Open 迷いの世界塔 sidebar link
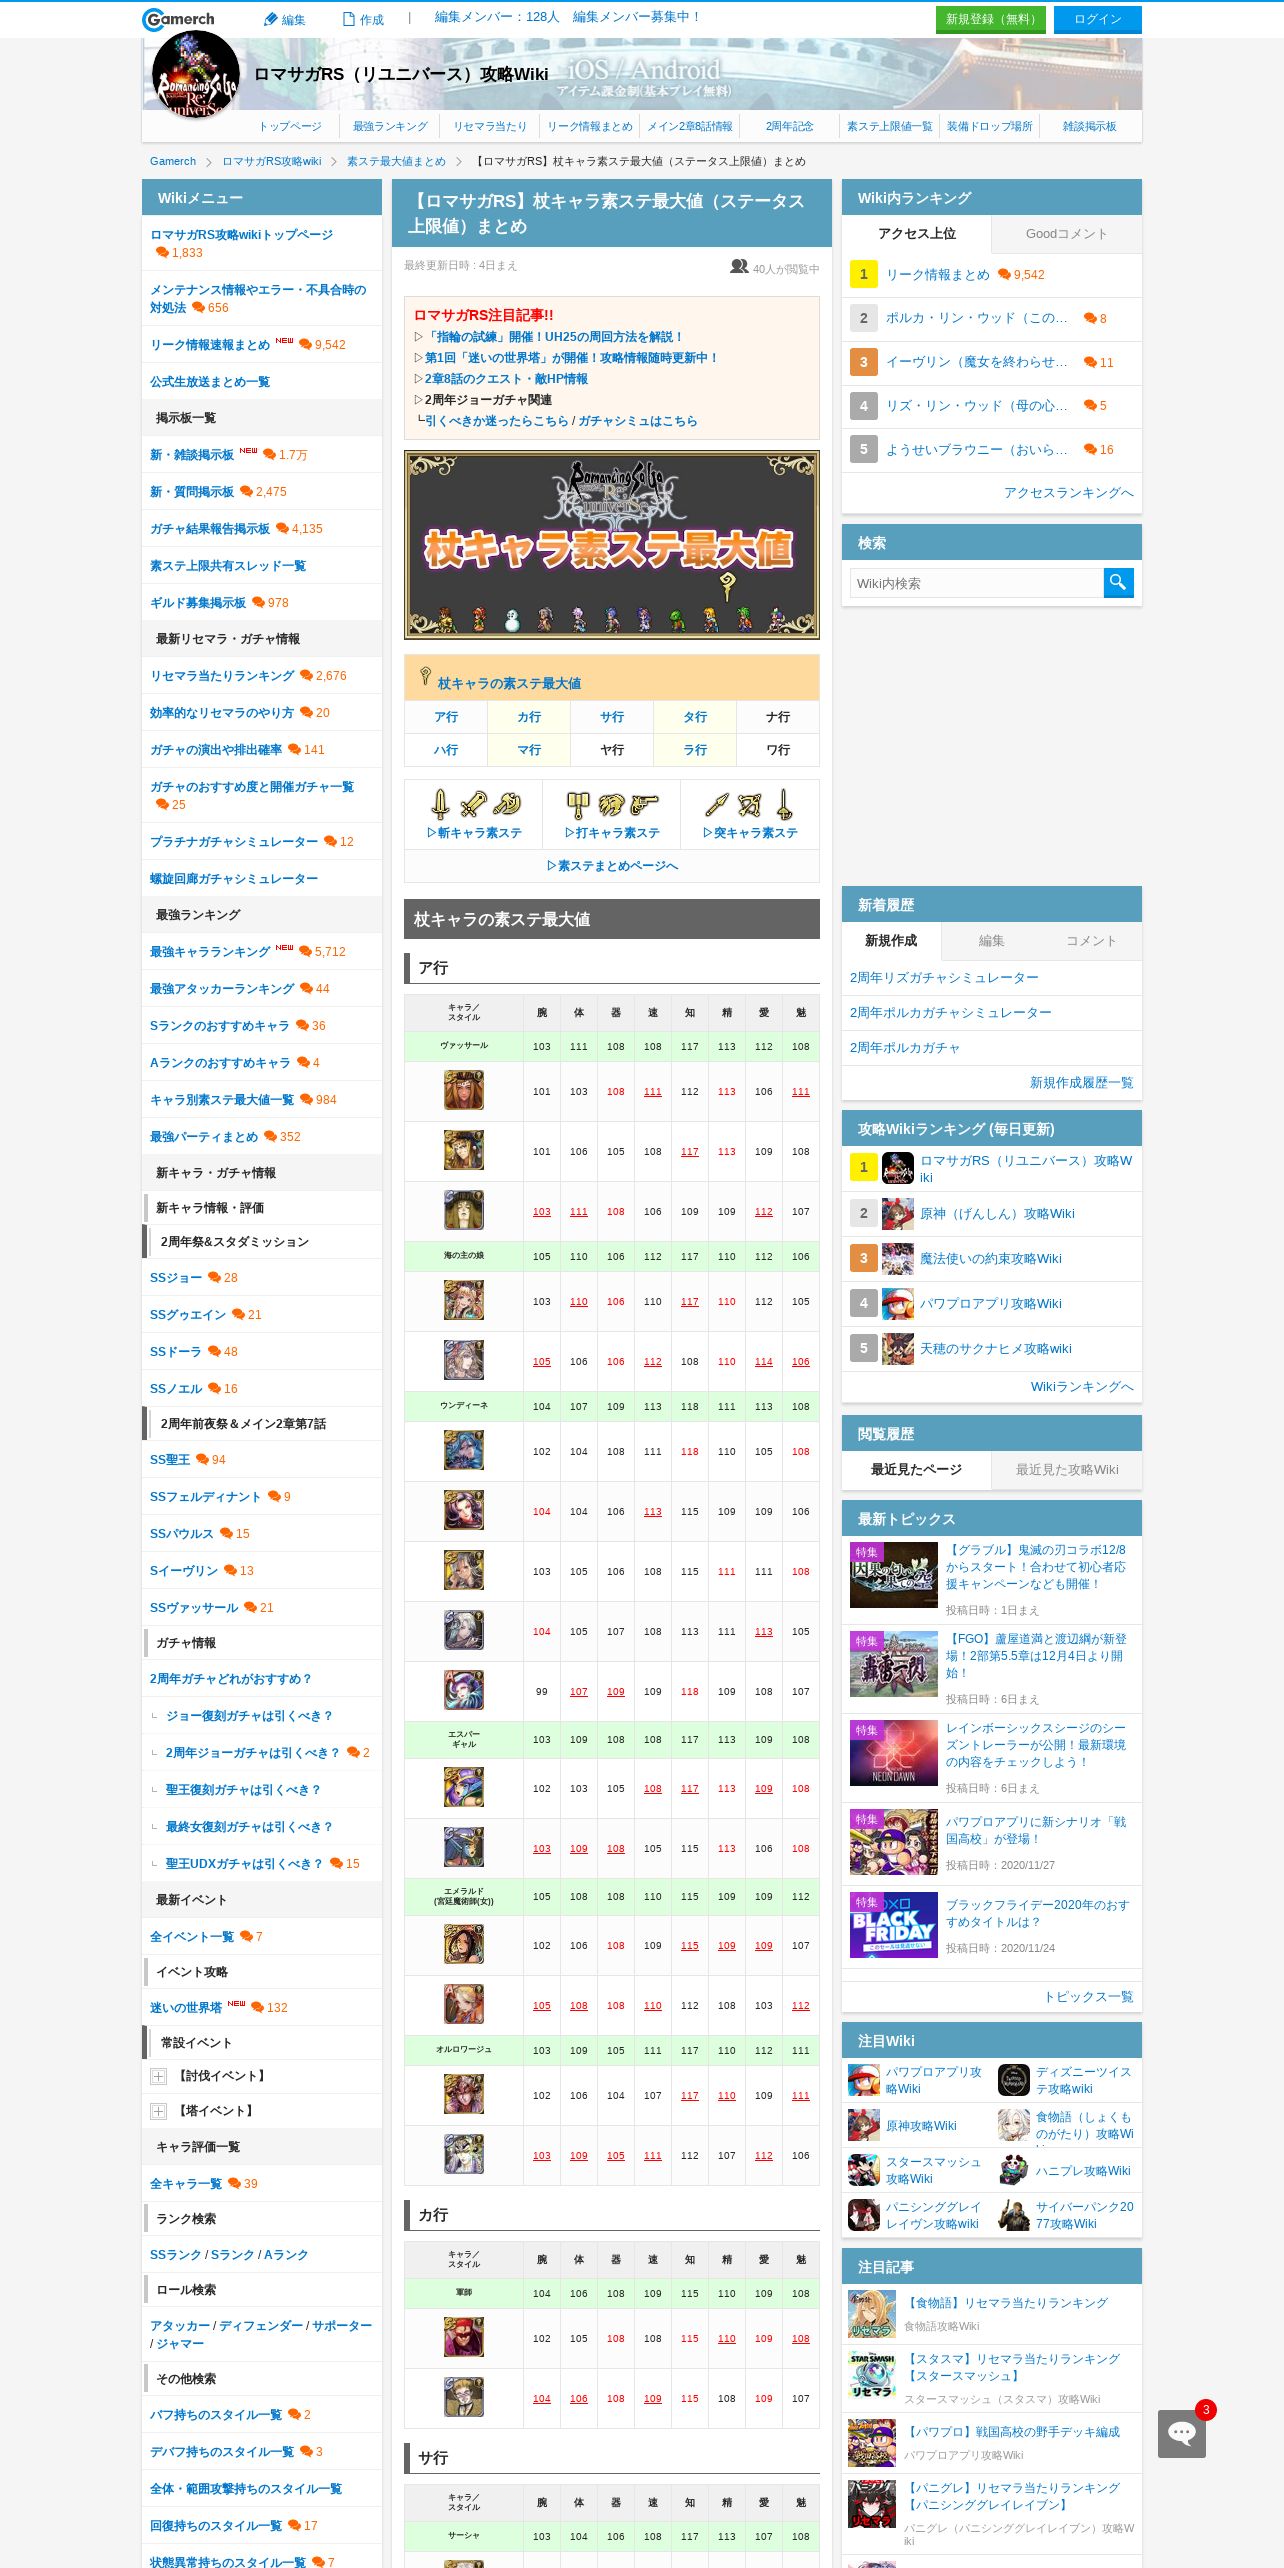Screen dimensions: 1284x2568 (x=186, y=2008)
